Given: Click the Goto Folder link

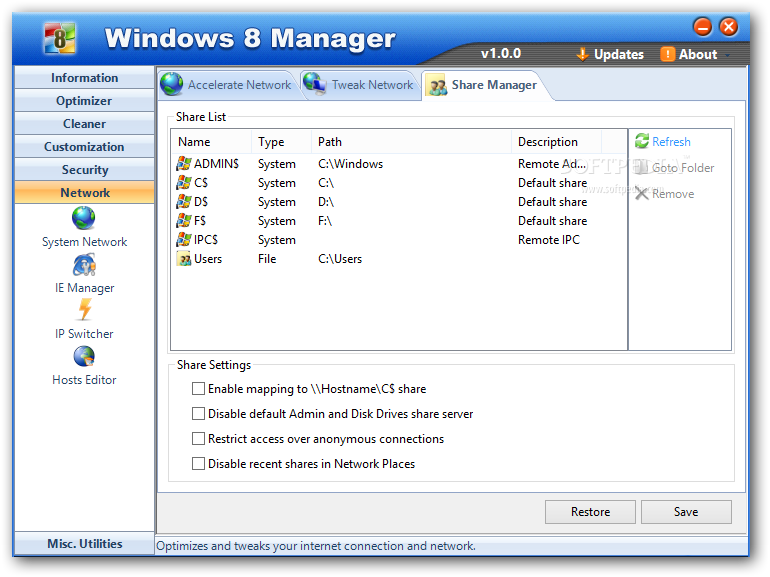Looking at the screenshot, I should point(683,168).
